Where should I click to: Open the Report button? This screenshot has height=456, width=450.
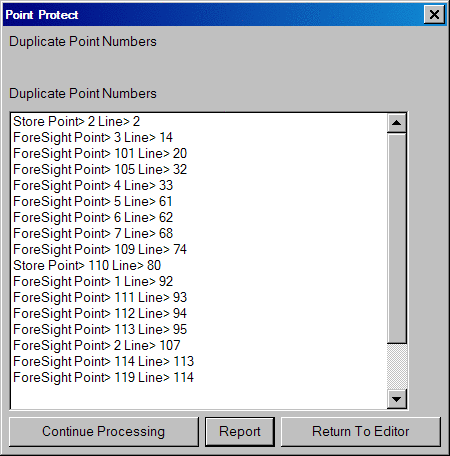pyautogui.click(x=240, y=432)
